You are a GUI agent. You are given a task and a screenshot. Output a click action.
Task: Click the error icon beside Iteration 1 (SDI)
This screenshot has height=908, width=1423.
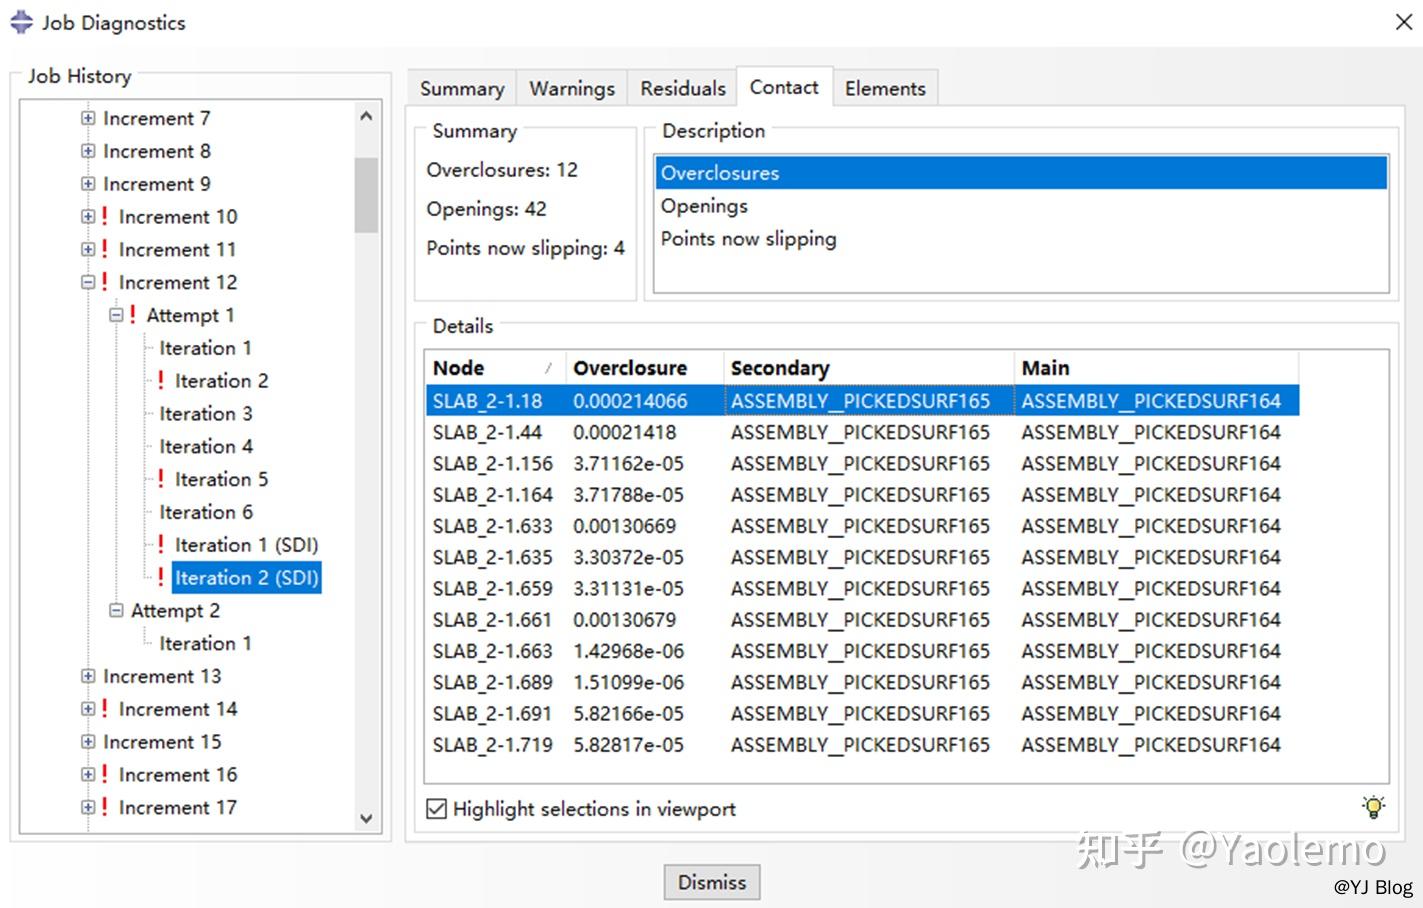(x=160, y=545)
